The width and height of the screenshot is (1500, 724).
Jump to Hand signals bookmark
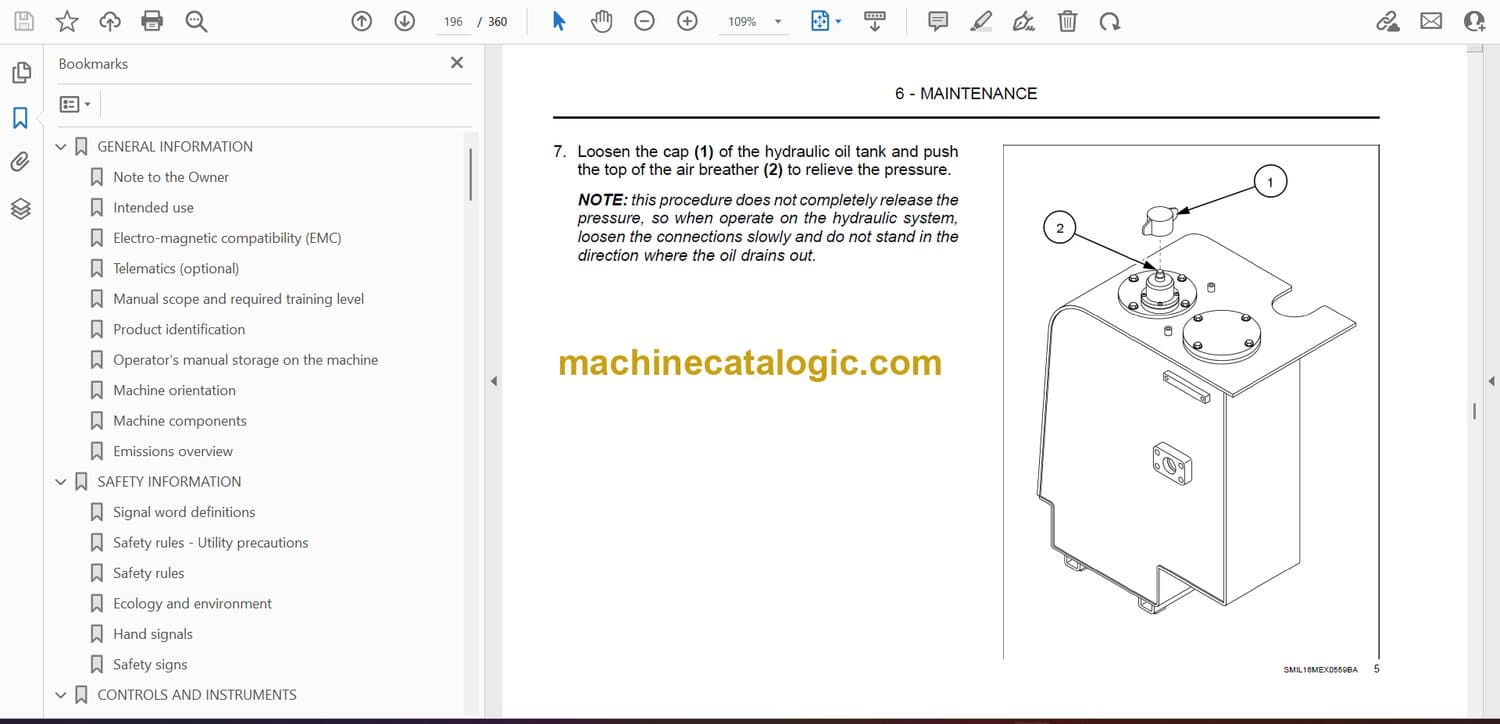[152, 634]
